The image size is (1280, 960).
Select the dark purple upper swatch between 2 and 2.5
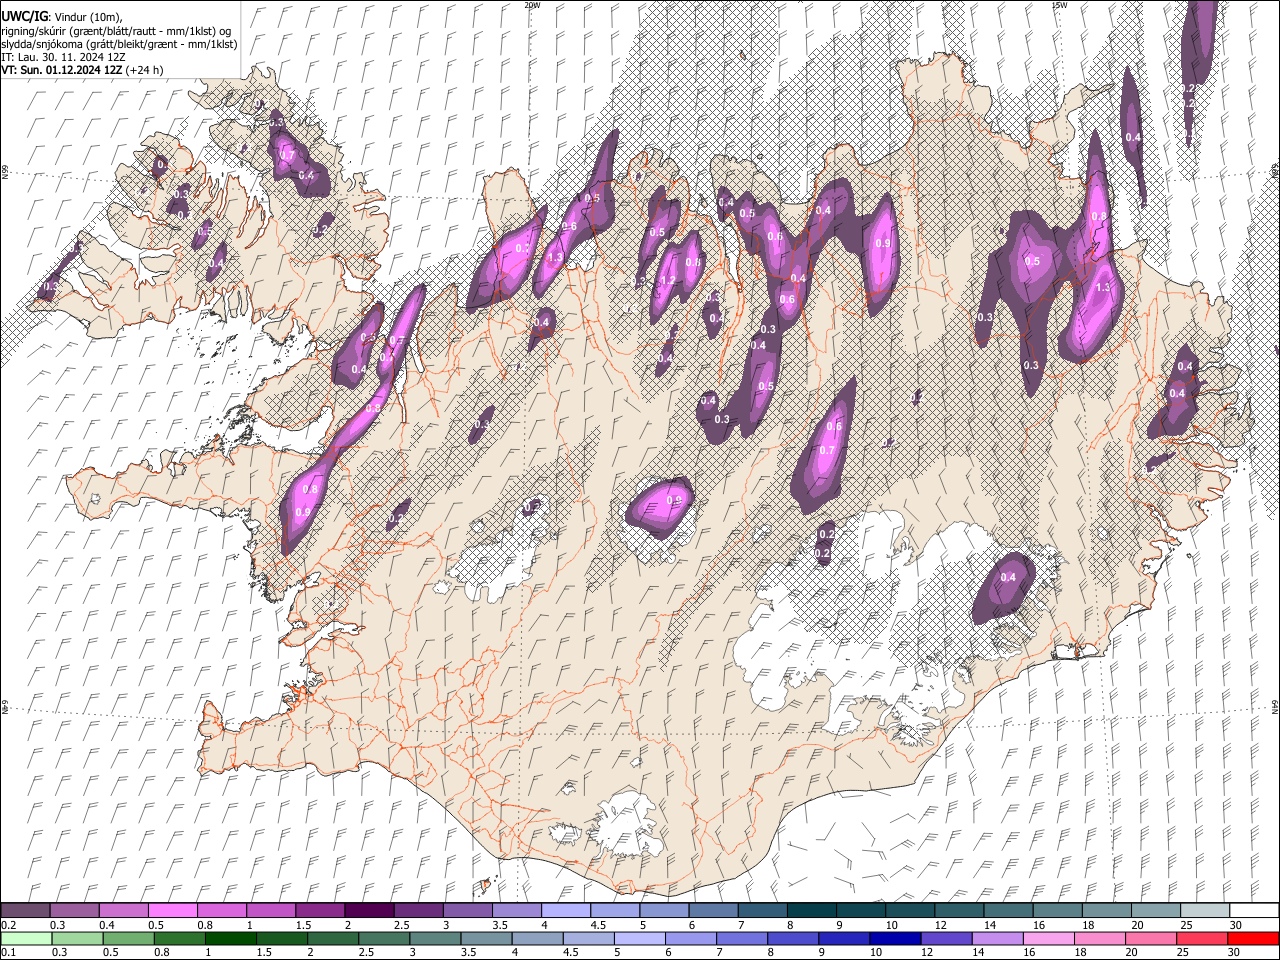(369, 910)
